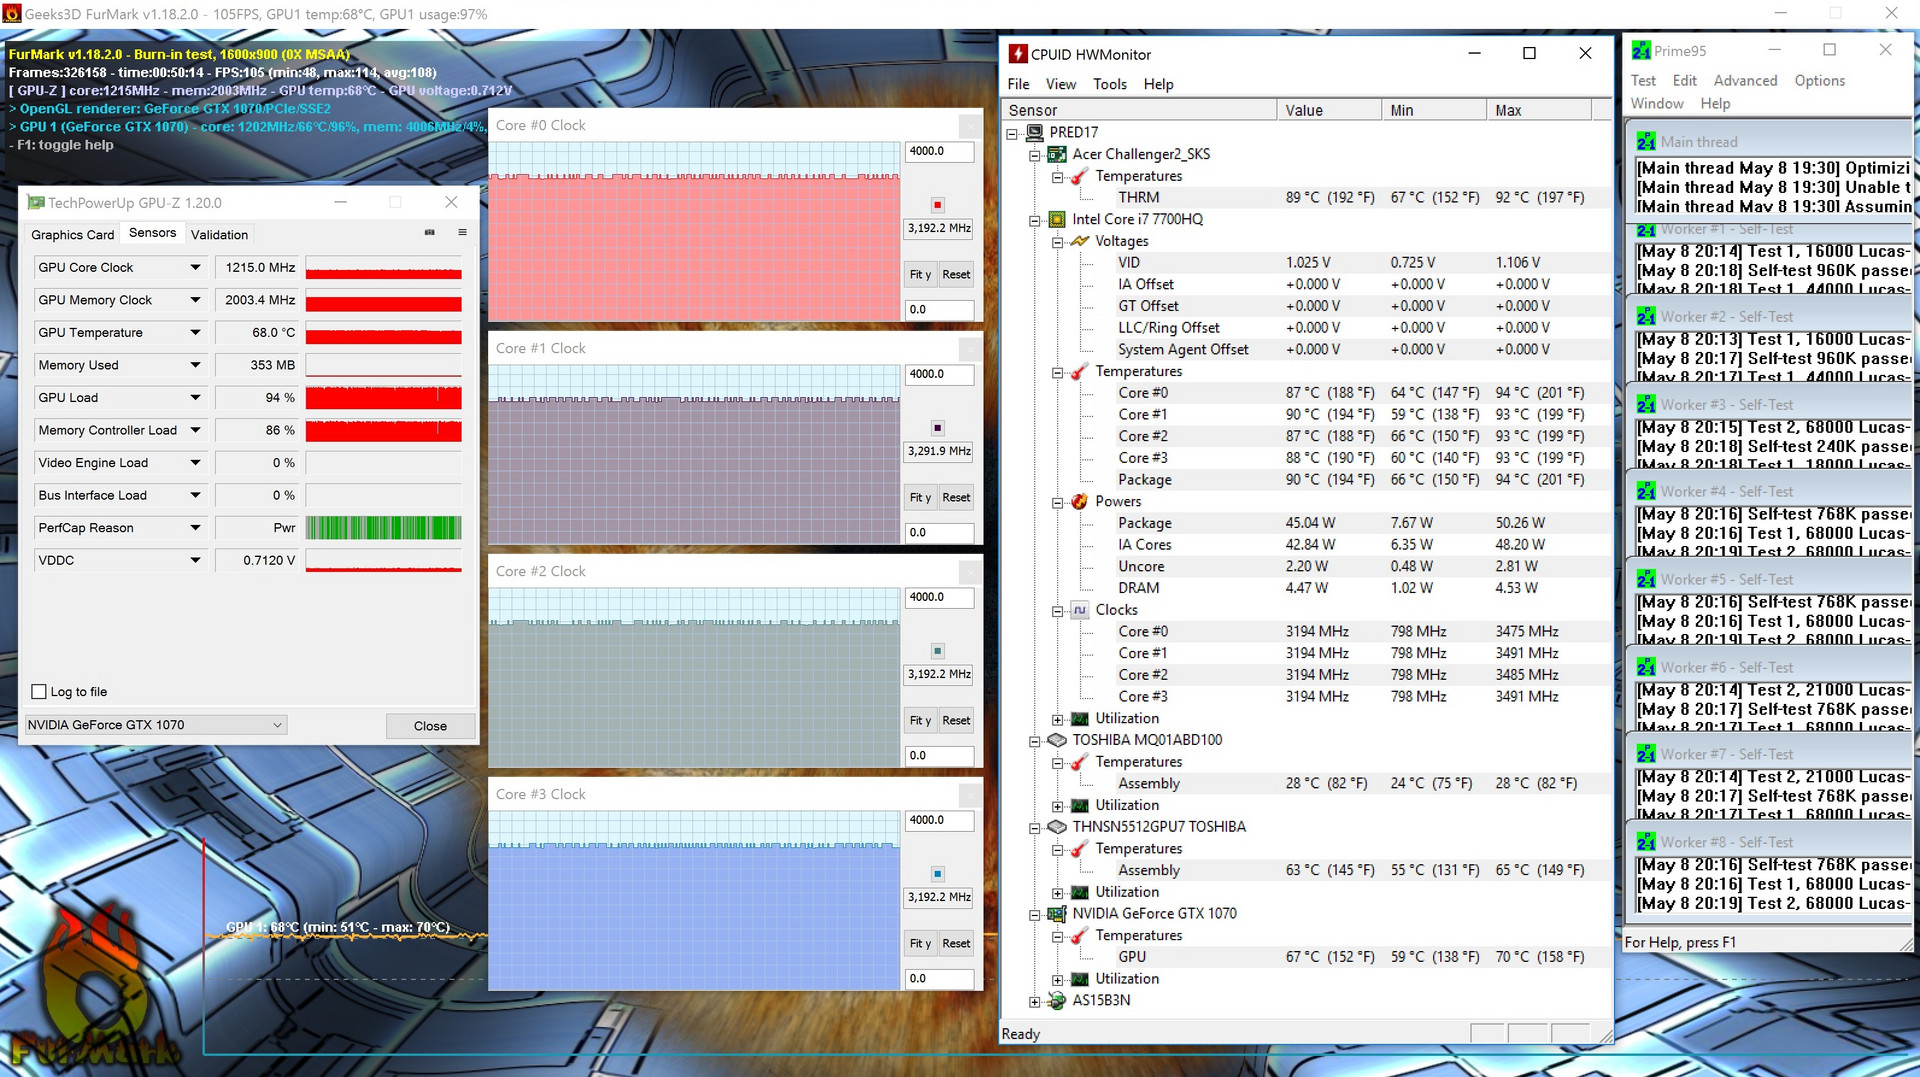Collapse the TOSHIBA MQ01ABD100 node
The width and height of the screenshot is (1920, 1077).
click(1035, 741)
